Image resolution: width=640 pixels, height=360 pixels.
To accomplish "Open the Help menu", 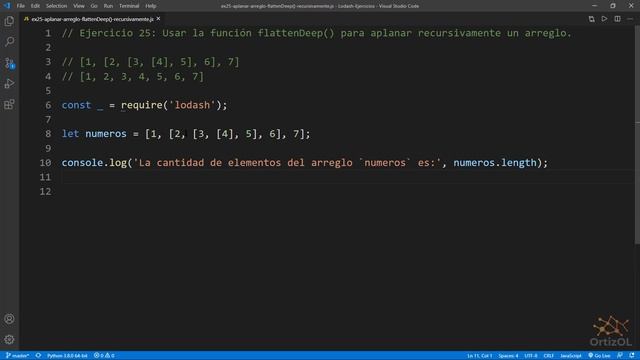I will coord(151,6).
